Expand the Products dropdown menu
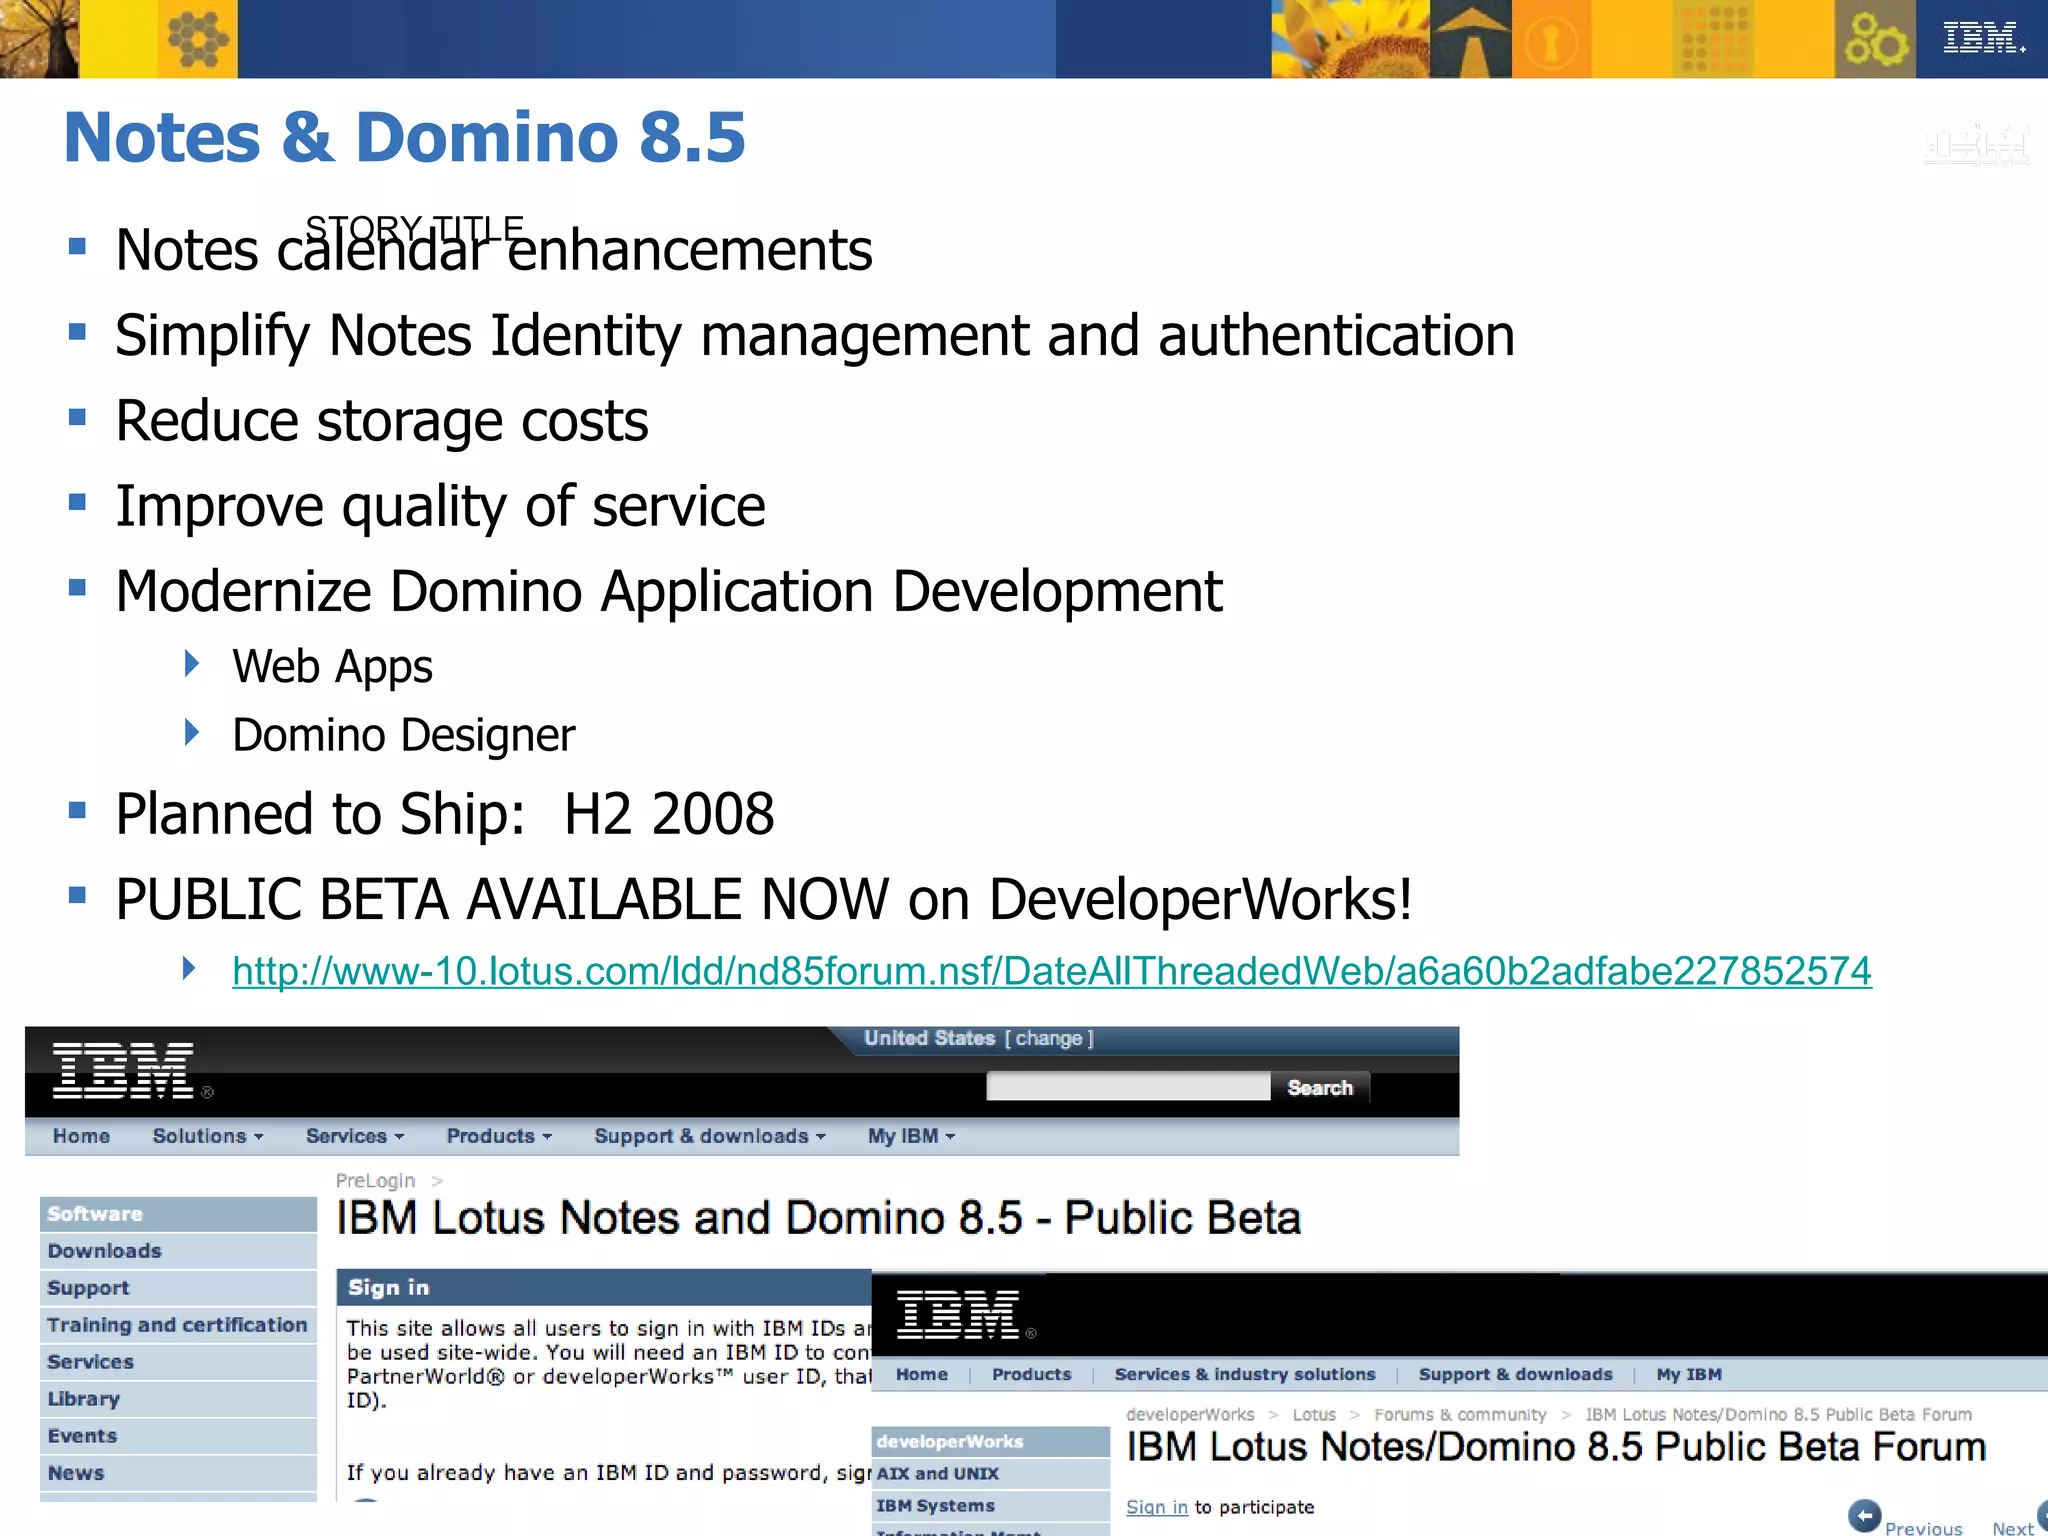Image resolution: width=2048 pixels, height=1536 pixels. (499, 1136)
